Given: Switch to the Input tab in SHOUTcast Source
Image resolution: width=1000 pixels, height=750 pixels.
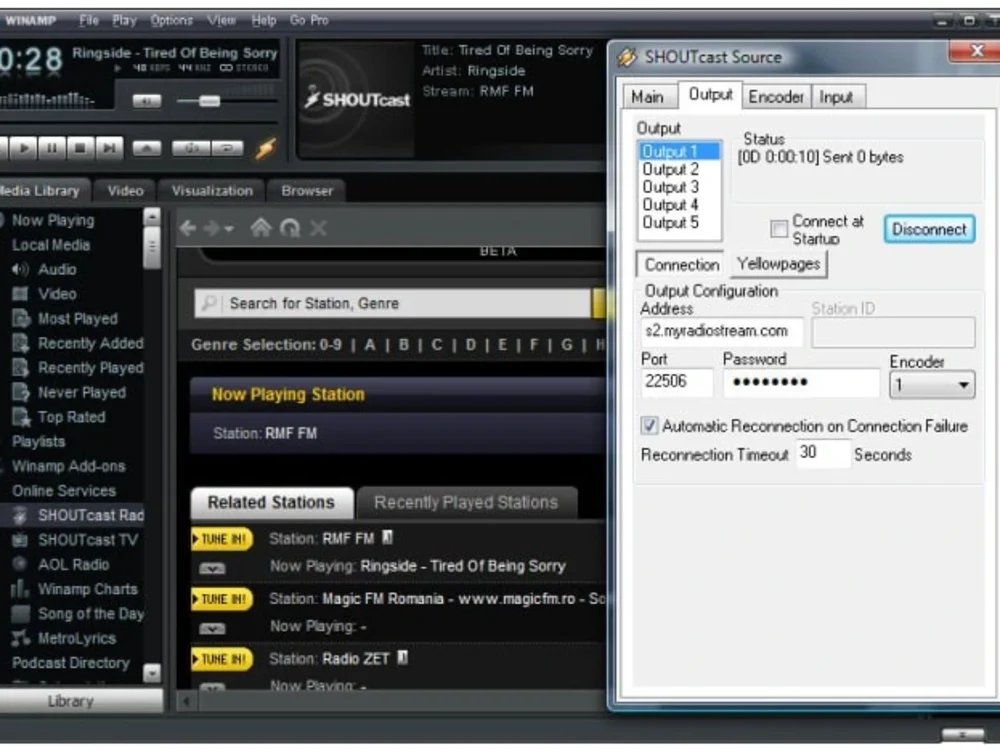Looking at the screenshot, I should (x=837, y=97).
